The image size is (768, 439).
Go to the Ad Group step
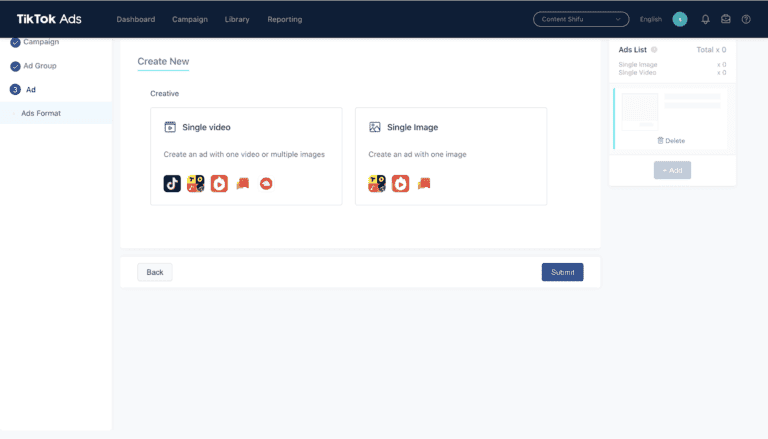click(40, 66)
